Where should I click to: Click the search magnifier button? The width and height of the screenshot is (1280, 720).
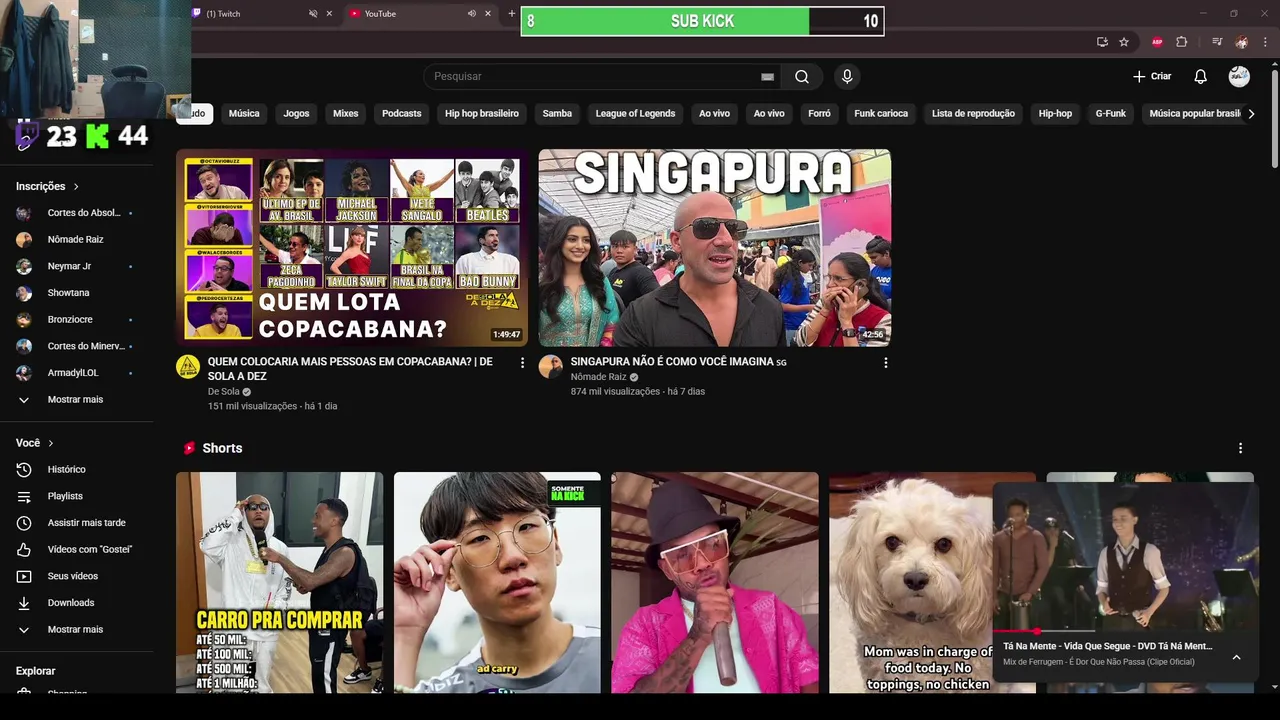tap(802, 77)
